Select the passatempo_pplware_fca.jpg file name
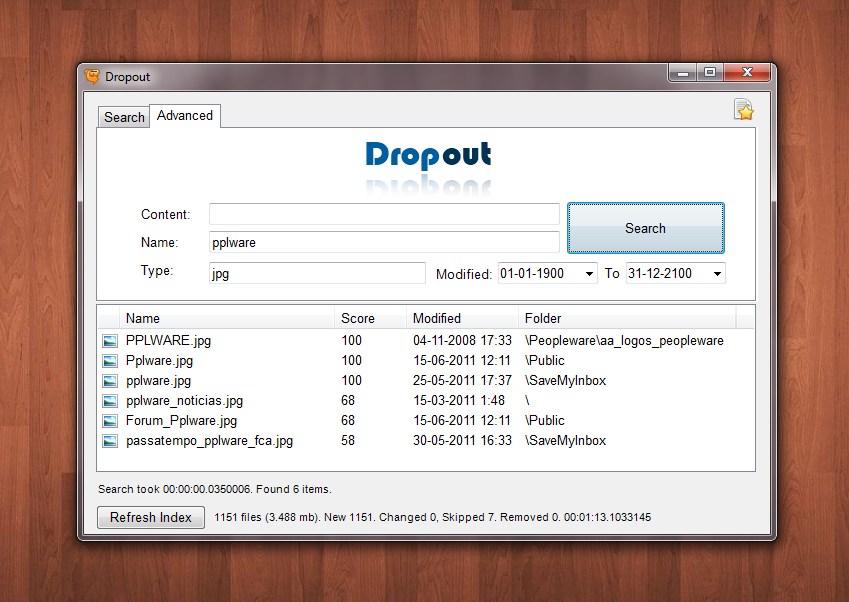Viewport: 849px width, 602px height. 210,441
